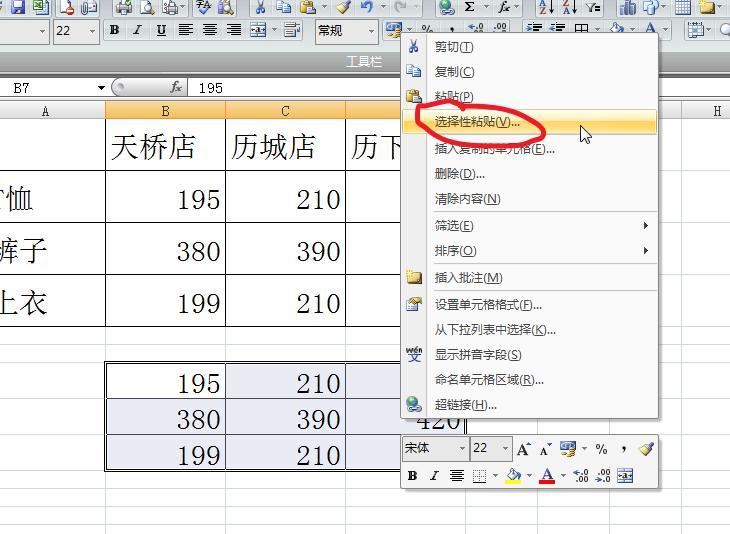Viewport: 730px width, 534px height.
Task: Click the cell containing 天桥店
Action: tap(165, 145)
